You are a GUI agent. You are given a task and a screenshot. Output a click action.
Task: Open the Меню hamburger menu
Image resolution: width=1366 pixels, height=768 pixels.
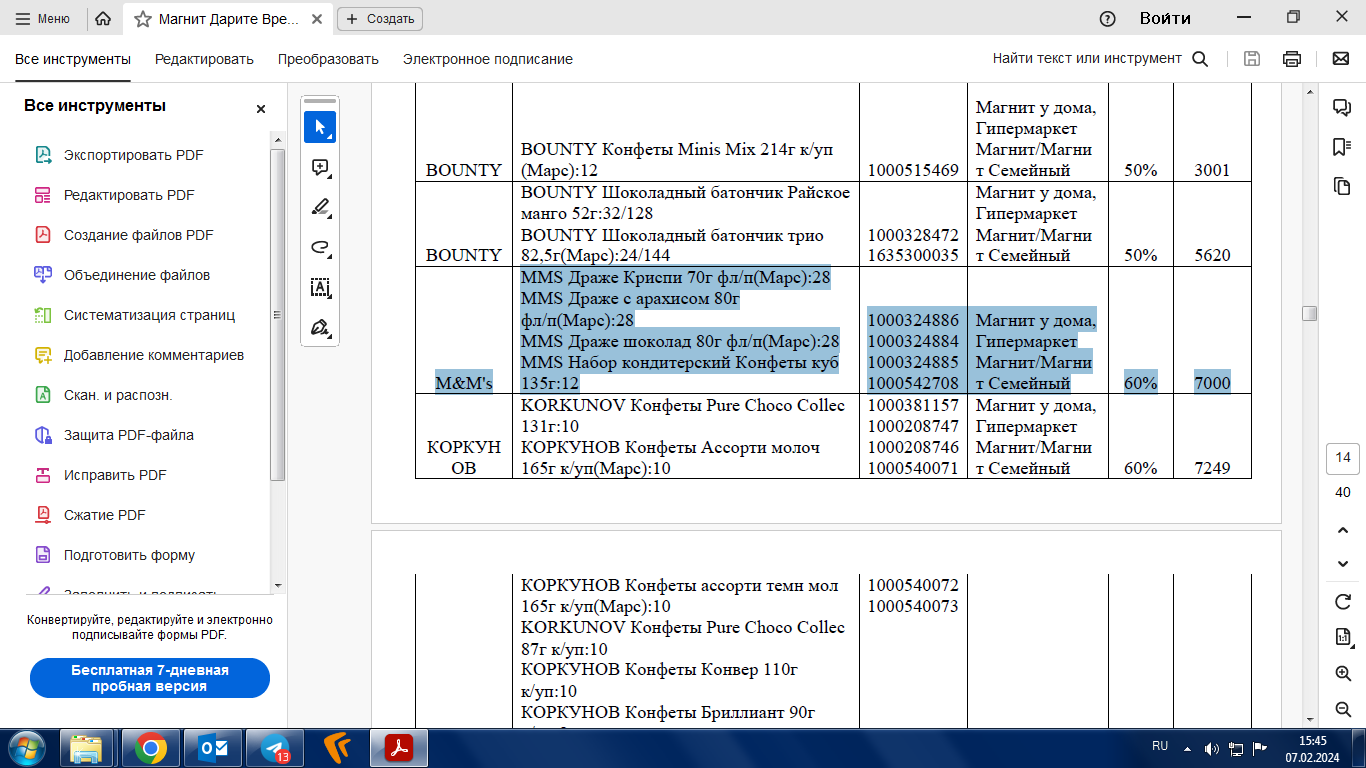(x=42, y=19)
